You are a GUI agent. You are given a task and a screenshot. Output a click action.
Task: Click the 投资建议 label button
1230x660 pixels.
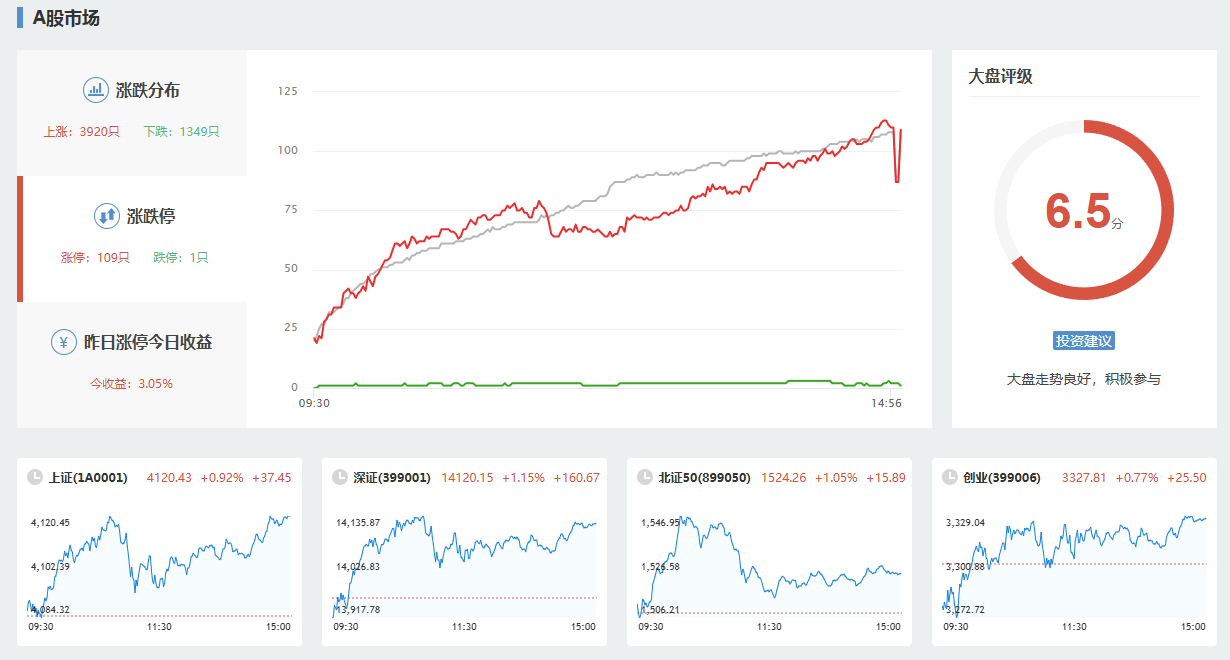(x=1084, y=341)
